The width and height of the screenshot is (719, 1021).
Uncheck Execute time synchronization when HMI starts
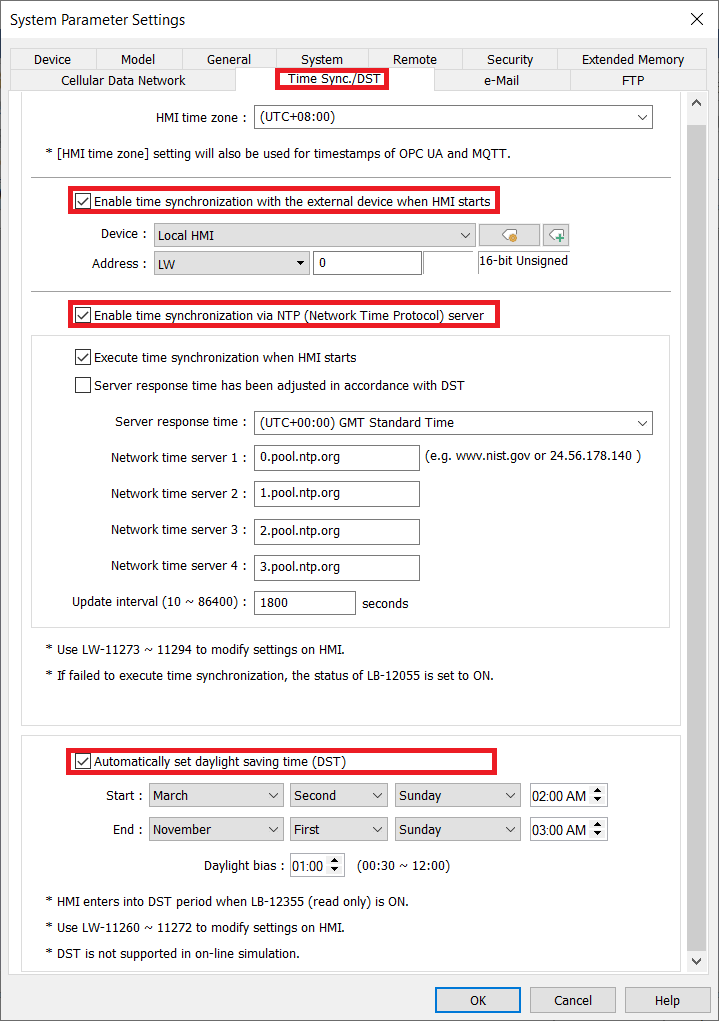tap(83, 357)
